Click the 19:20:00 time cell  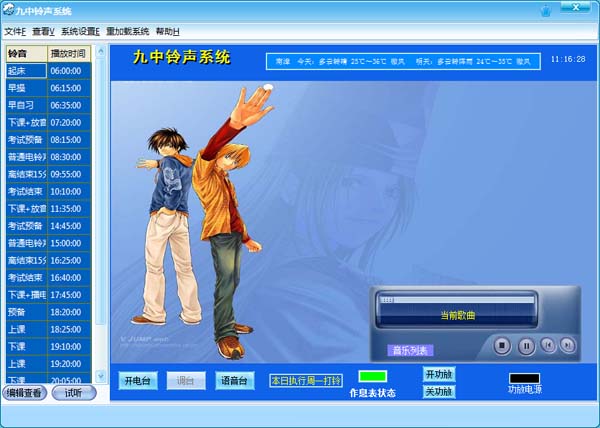point(69,363)
